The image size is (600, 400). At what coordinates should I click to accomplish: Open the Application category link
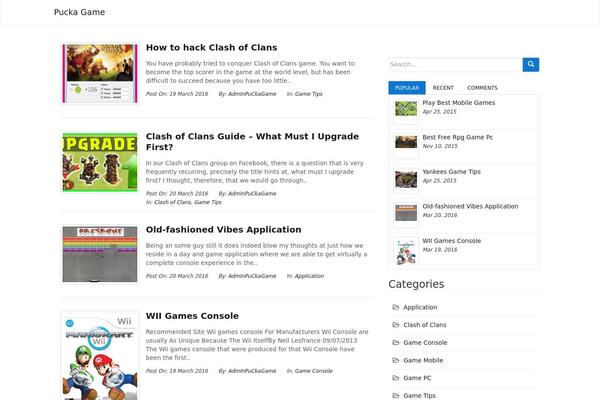[420, 307]
